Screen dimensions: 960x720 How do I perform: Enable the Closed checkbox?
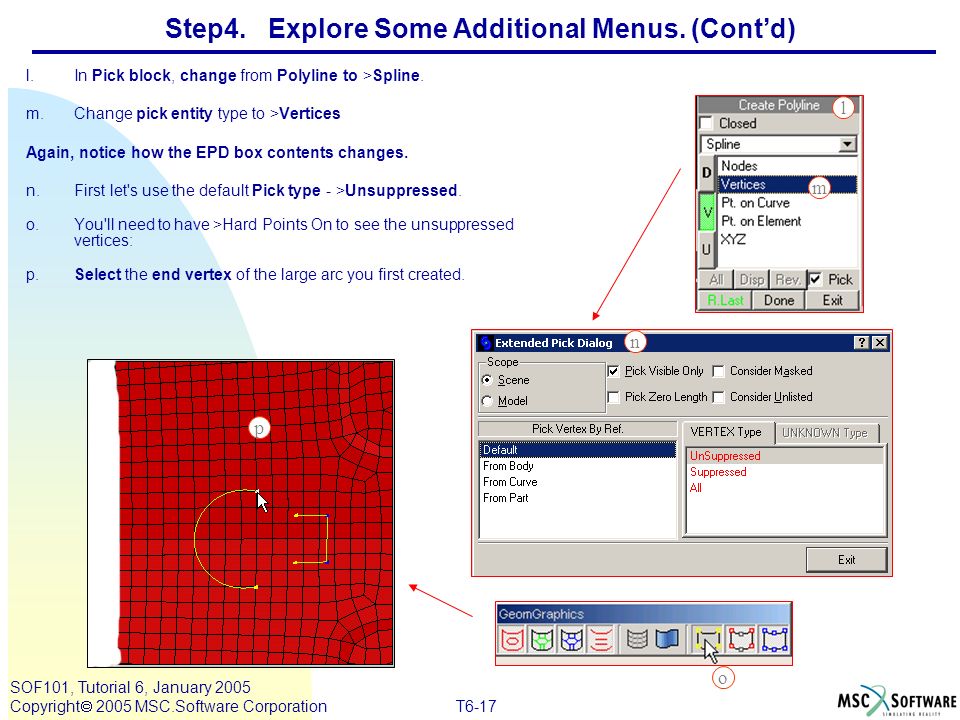(x=706, y=123)
